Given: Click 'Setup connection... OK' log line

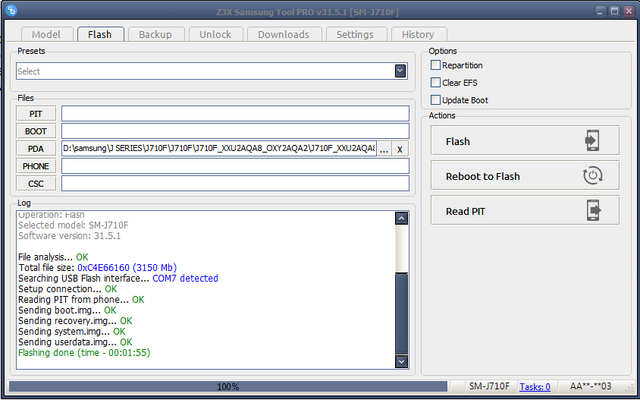Looking at the screenshot, I should 68,289.
